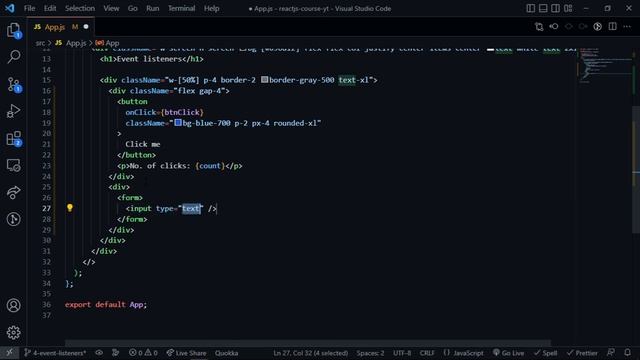Change indentation Spaces: 2 setting

coord(370,353)
